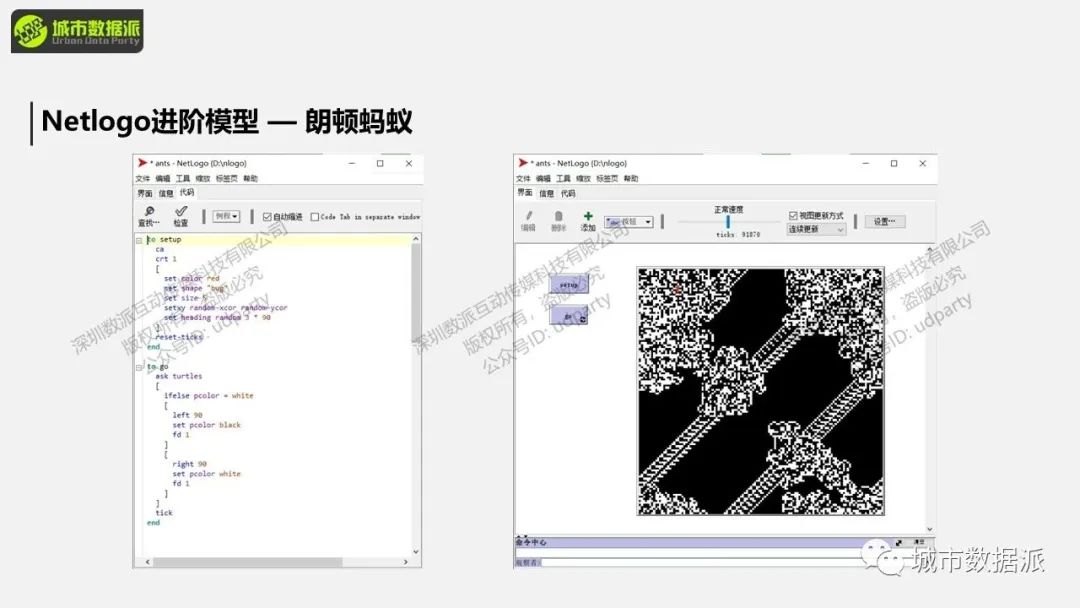Open 缩放 menu in the right interface window
The width and height of the screenshot is (1080, 608).
coord(583,178)
